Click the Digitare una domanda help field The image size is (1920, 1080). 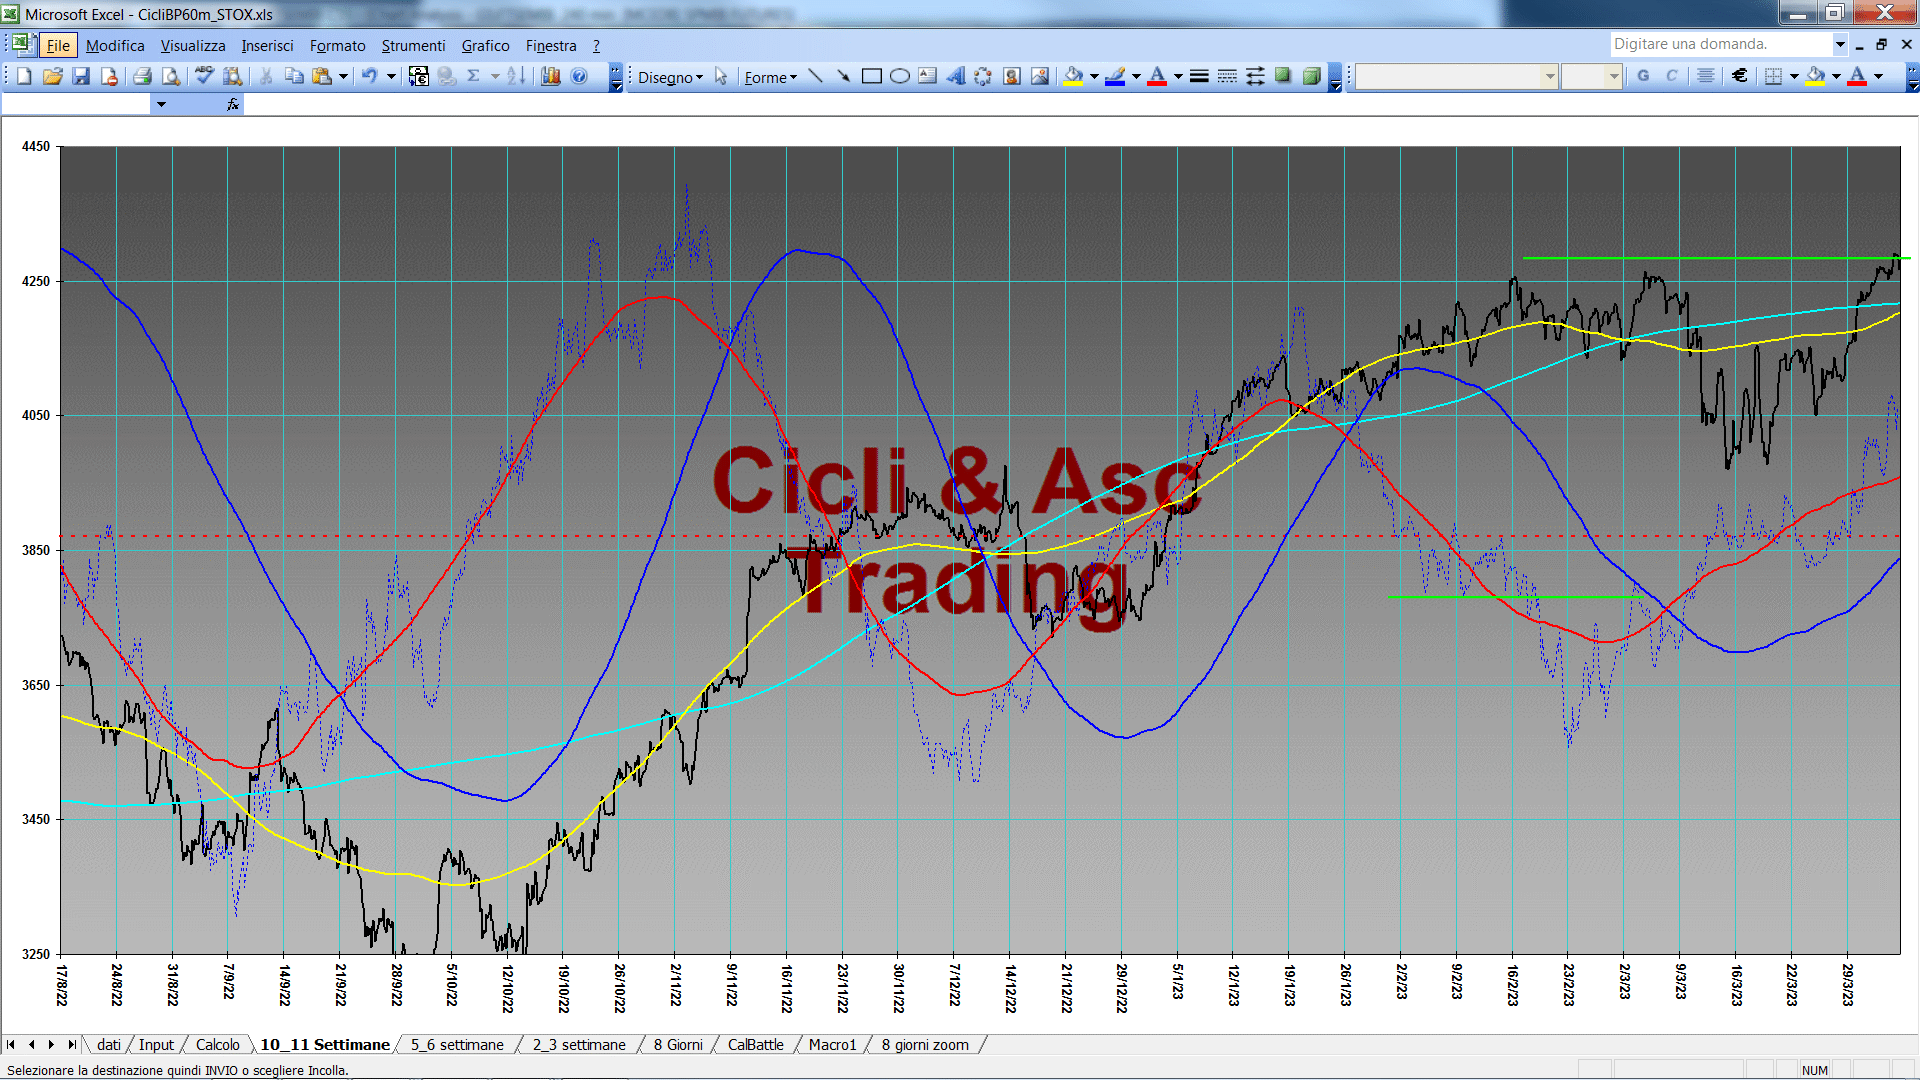tap(1721, 44)
